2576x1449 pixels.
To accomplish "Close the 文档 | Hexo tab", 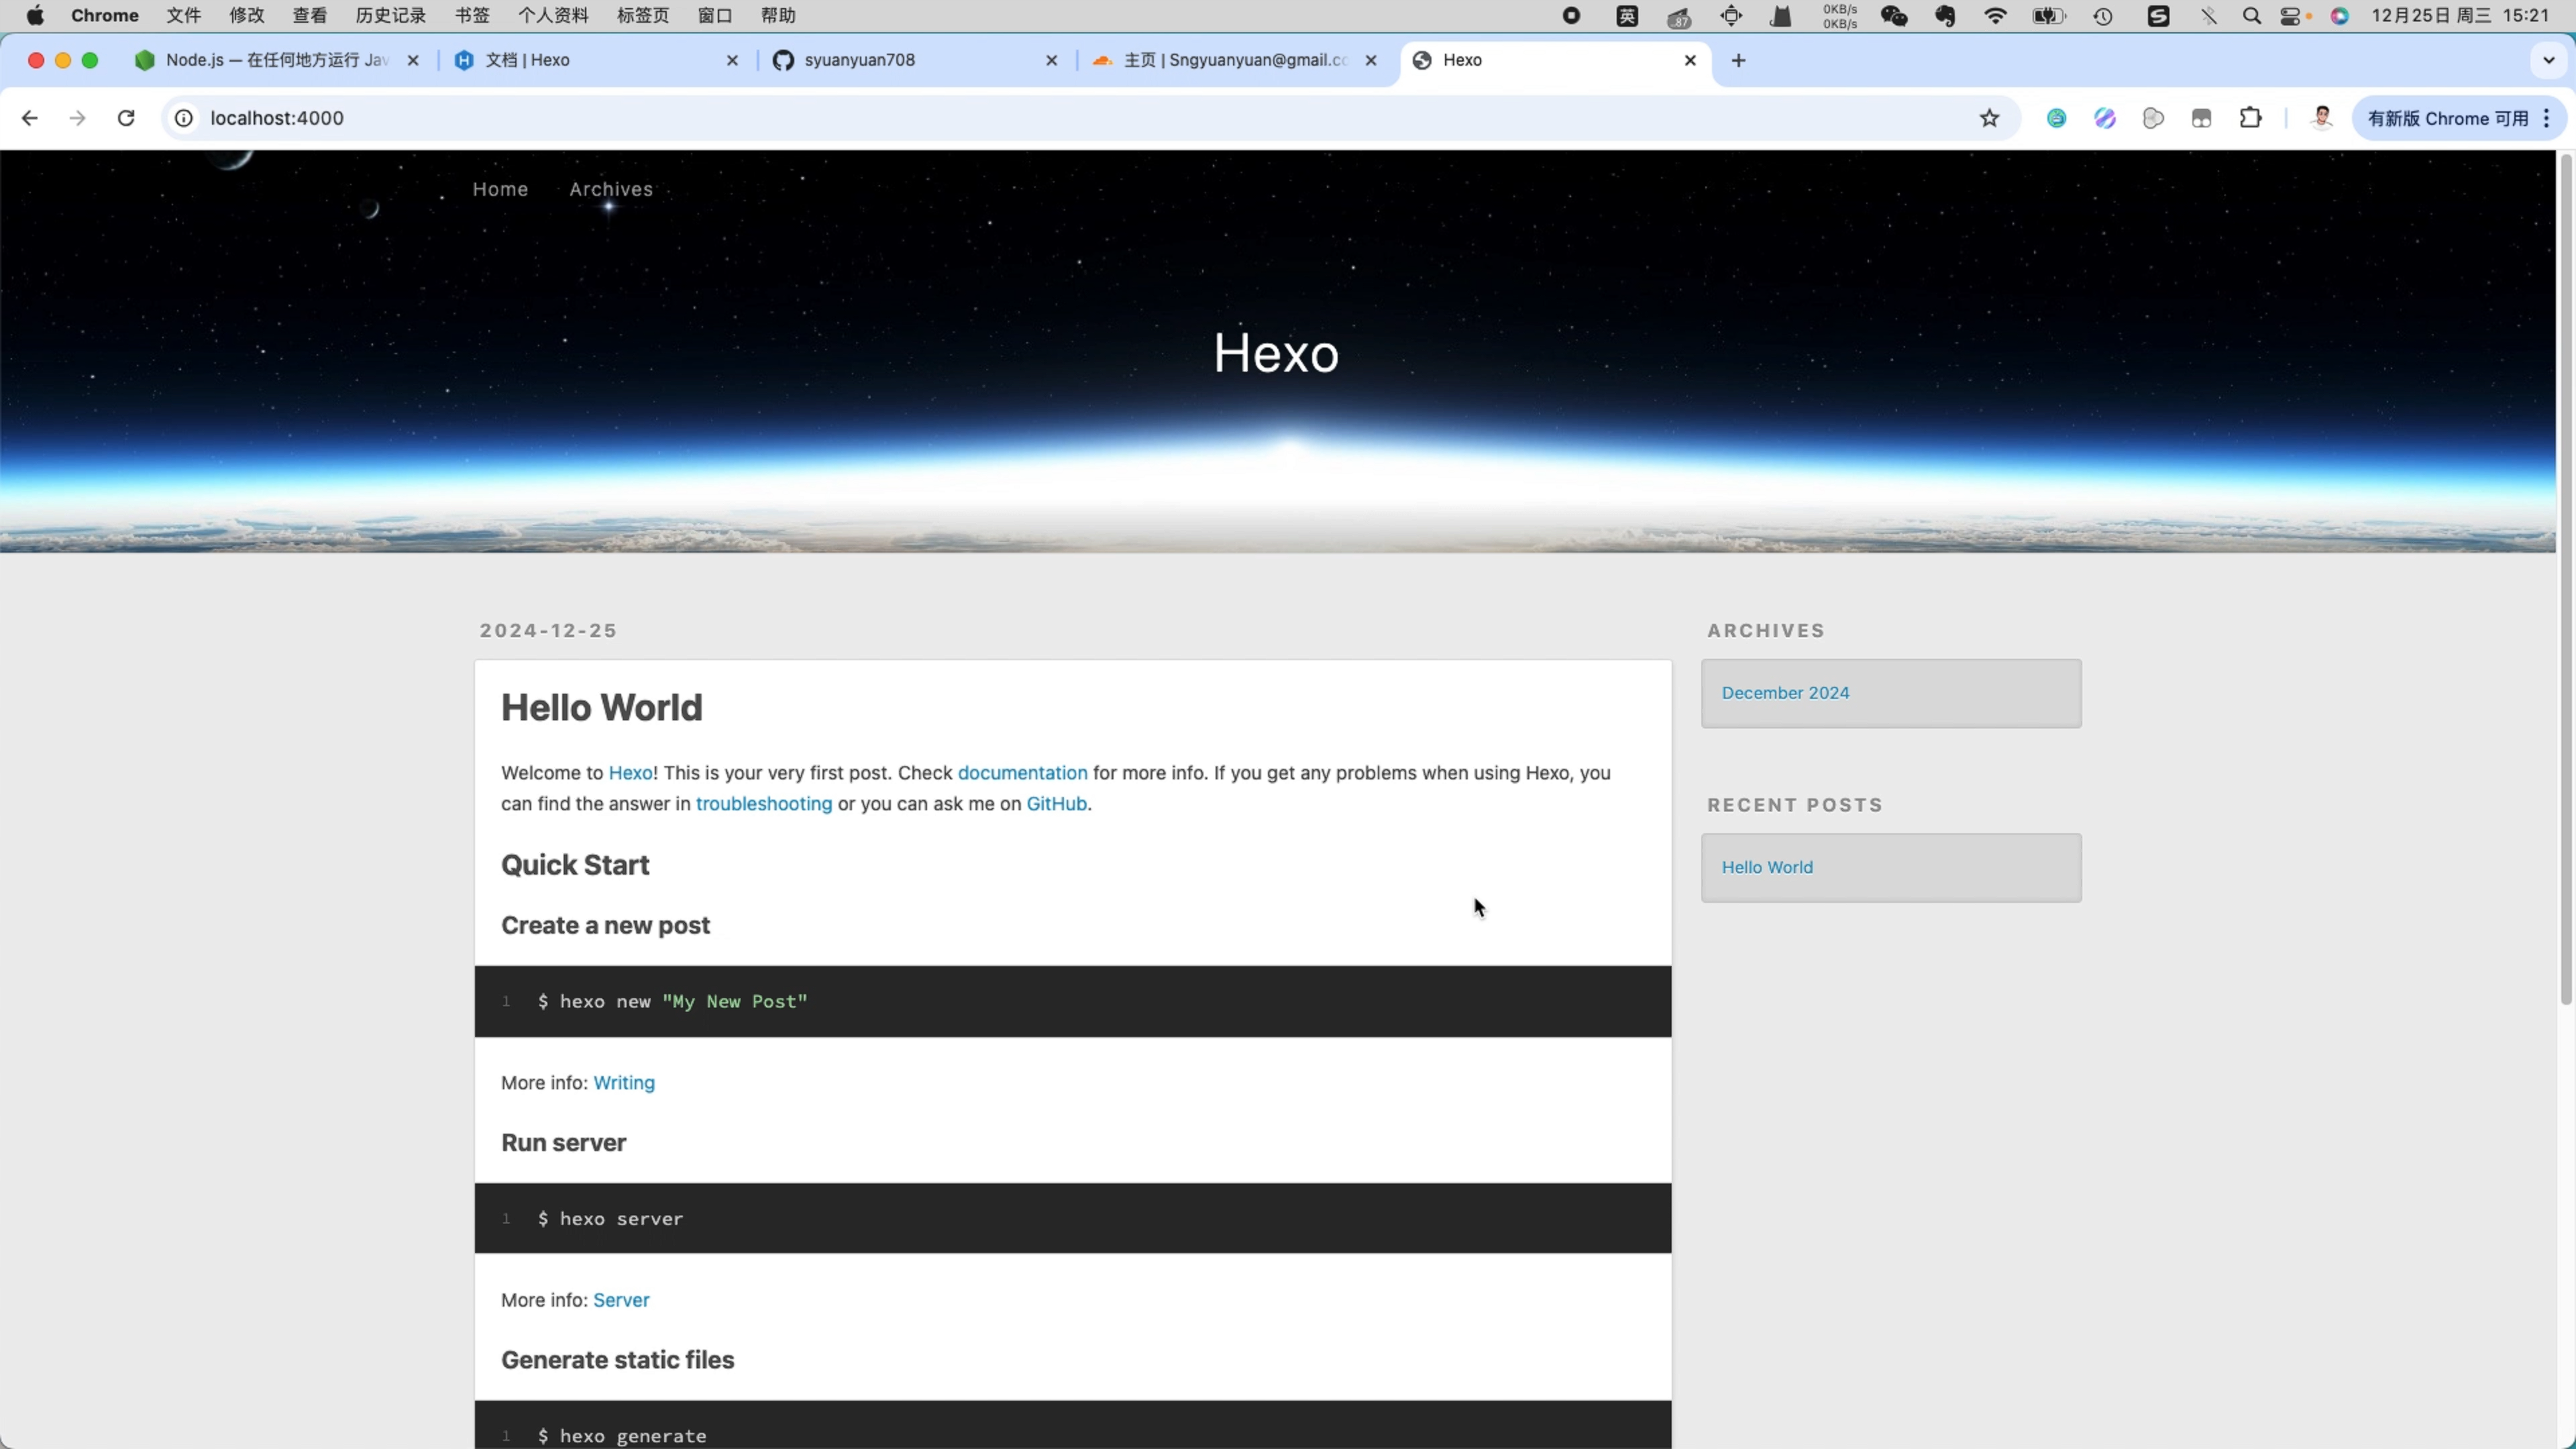I will 732,60.
